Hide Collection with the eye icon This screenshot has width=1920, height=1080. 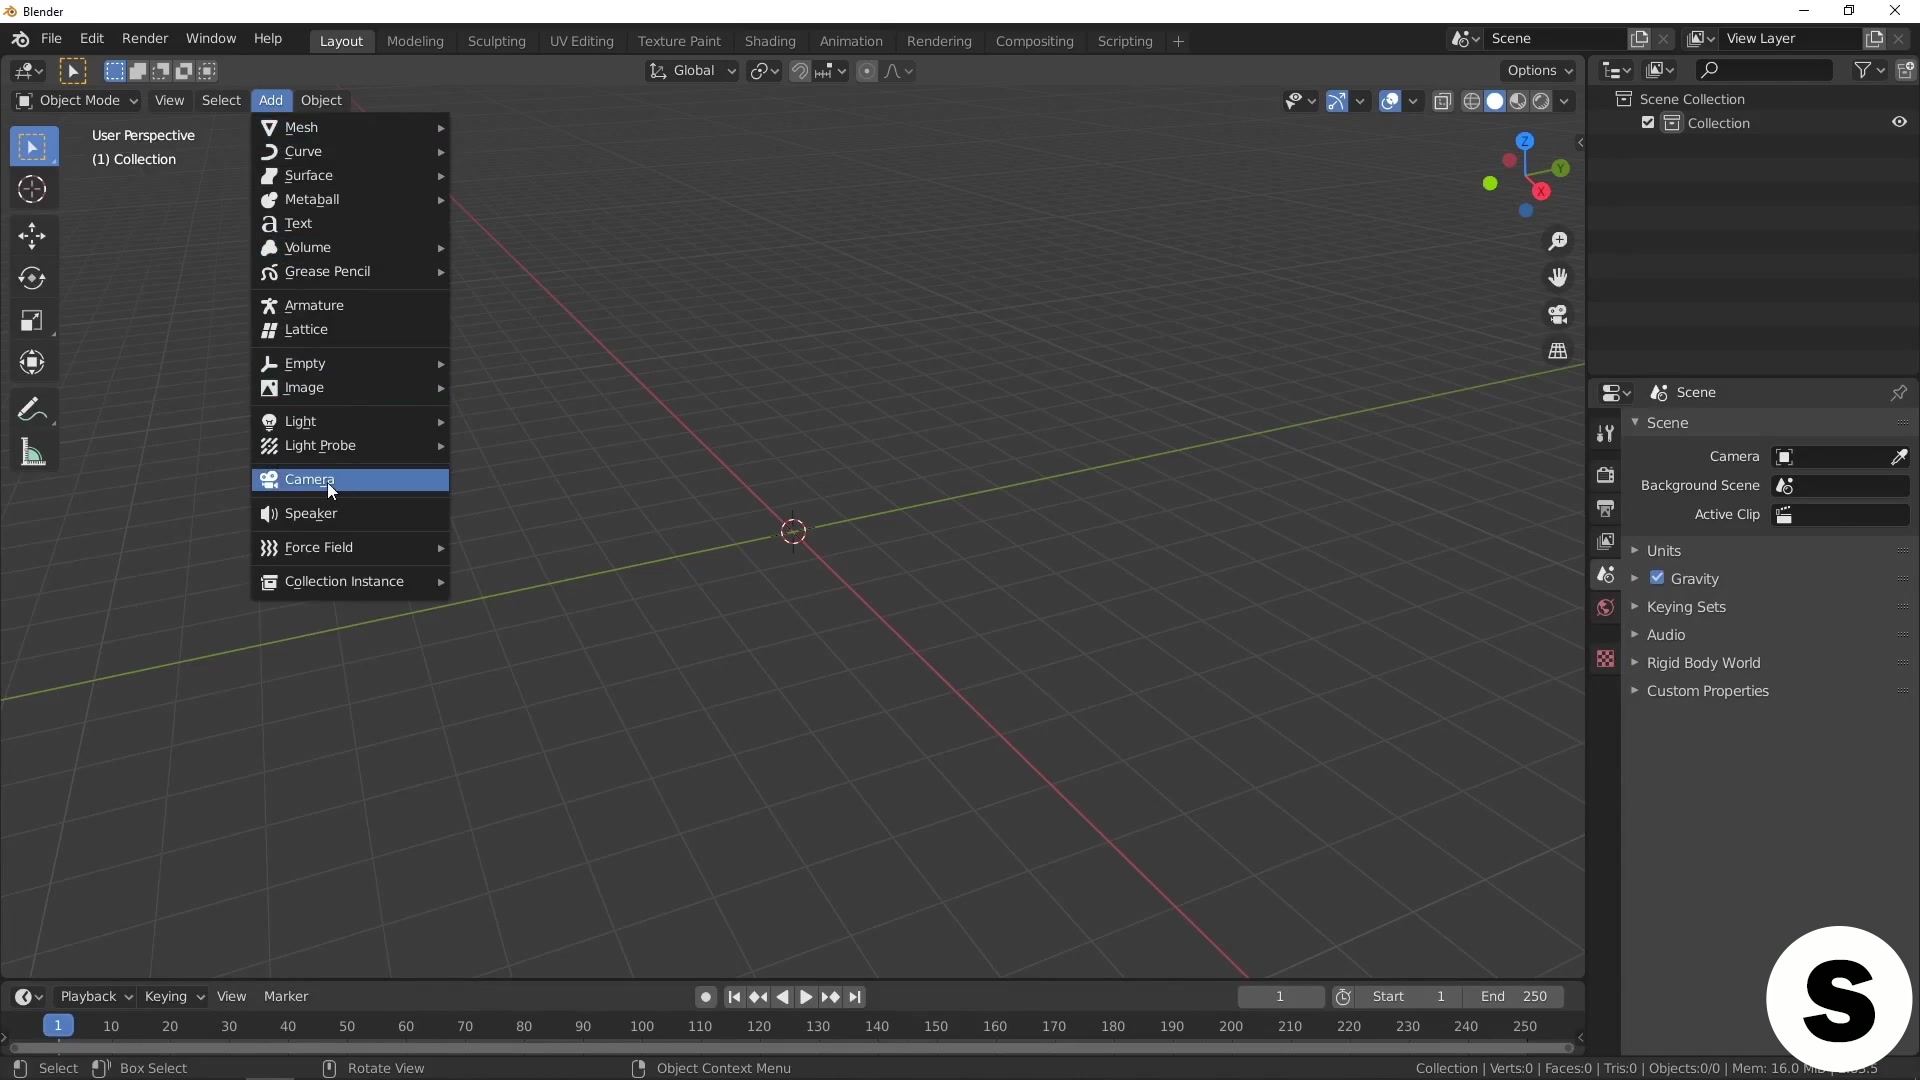(x=1899, y=122)
